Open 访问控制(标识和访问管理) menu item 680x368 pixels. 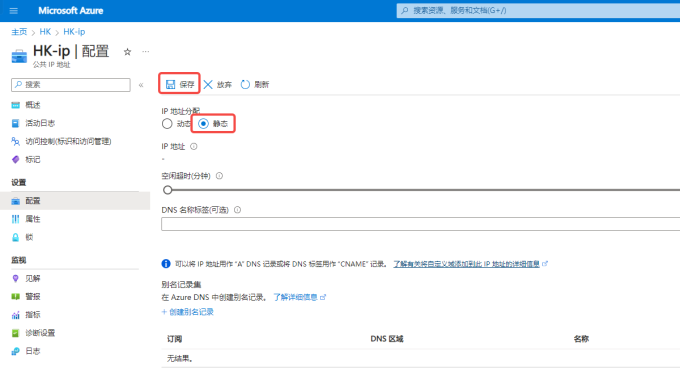click(68, 141)
